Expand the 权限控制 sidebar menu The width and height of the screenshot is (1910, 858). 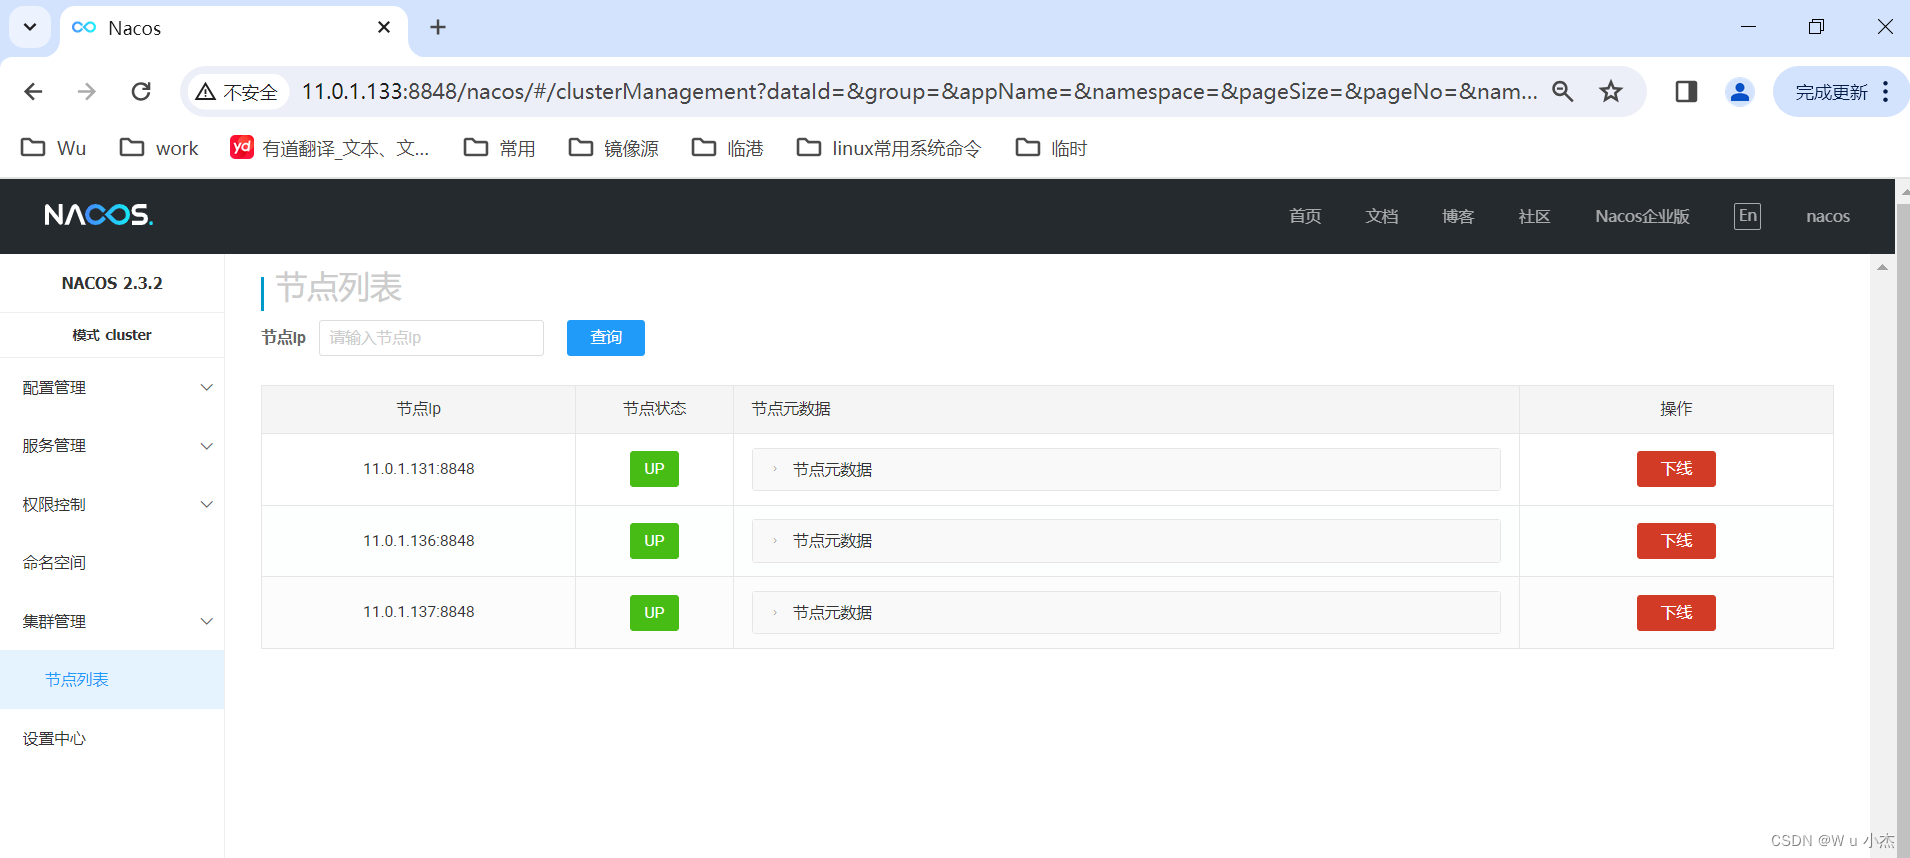[112, 505]
